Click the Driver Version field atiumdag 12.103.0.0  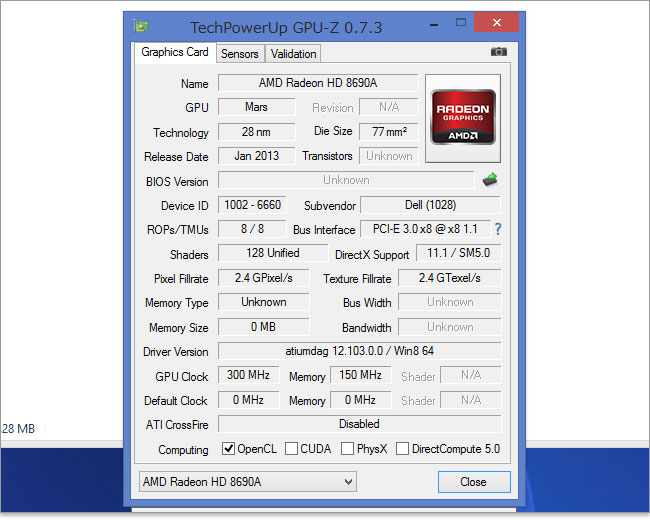pyautogui.click(x=359, y=351)
